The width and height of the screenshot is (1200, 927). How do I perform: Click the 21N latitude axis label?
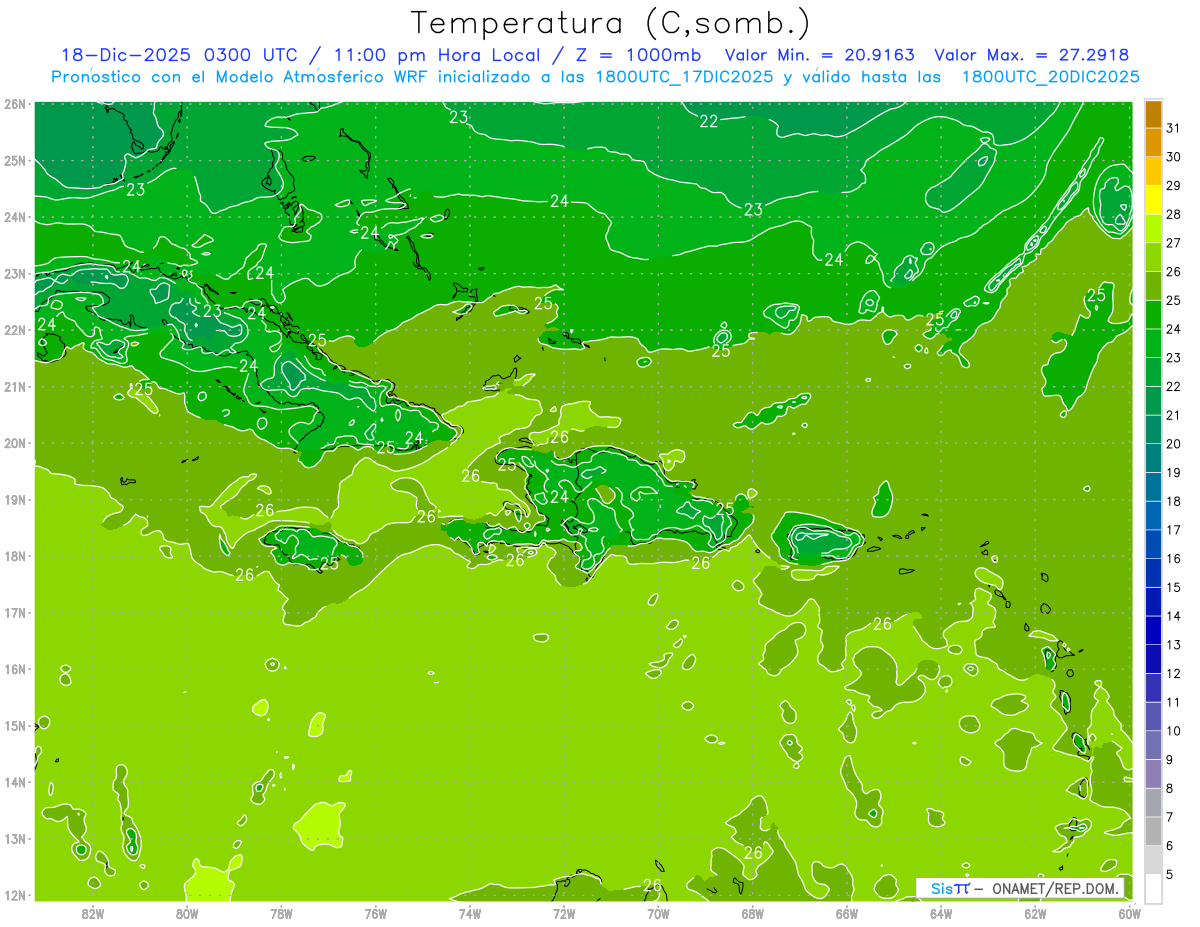click(x=15, y=387)
